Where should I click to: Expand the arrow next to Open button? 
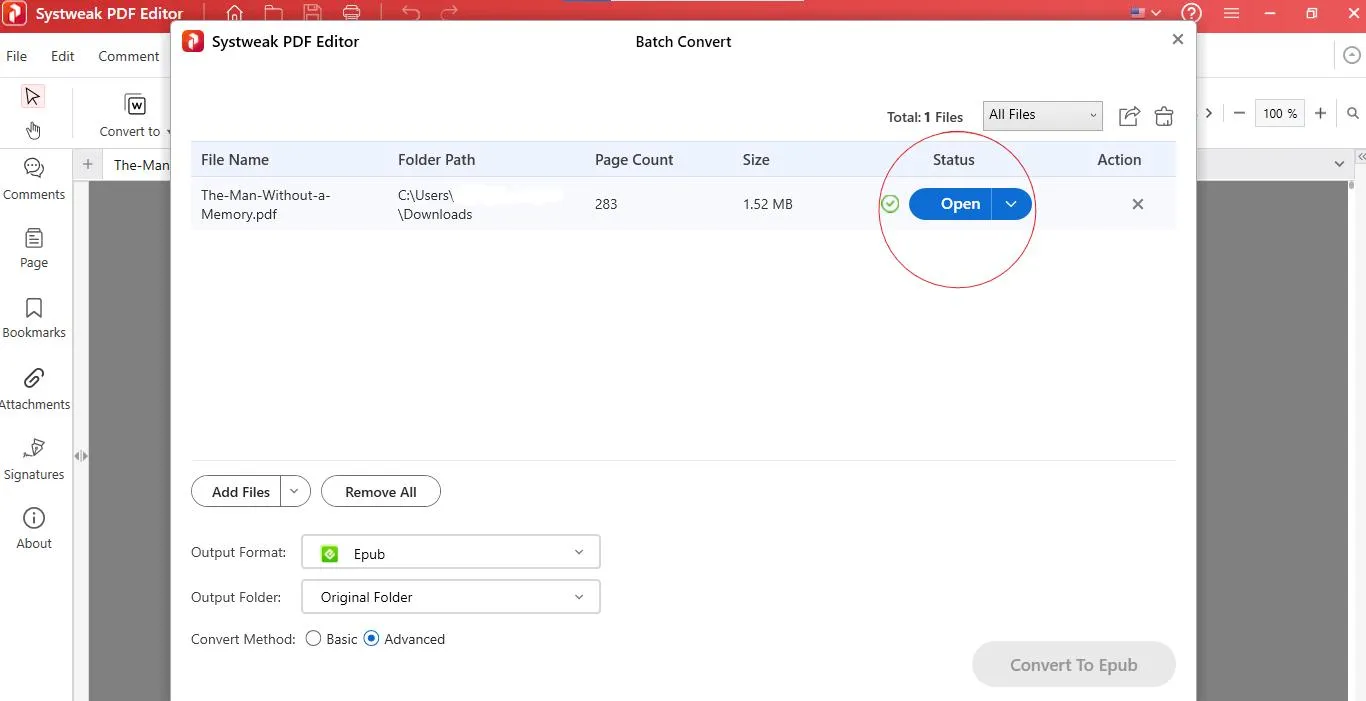(1011, 204)
